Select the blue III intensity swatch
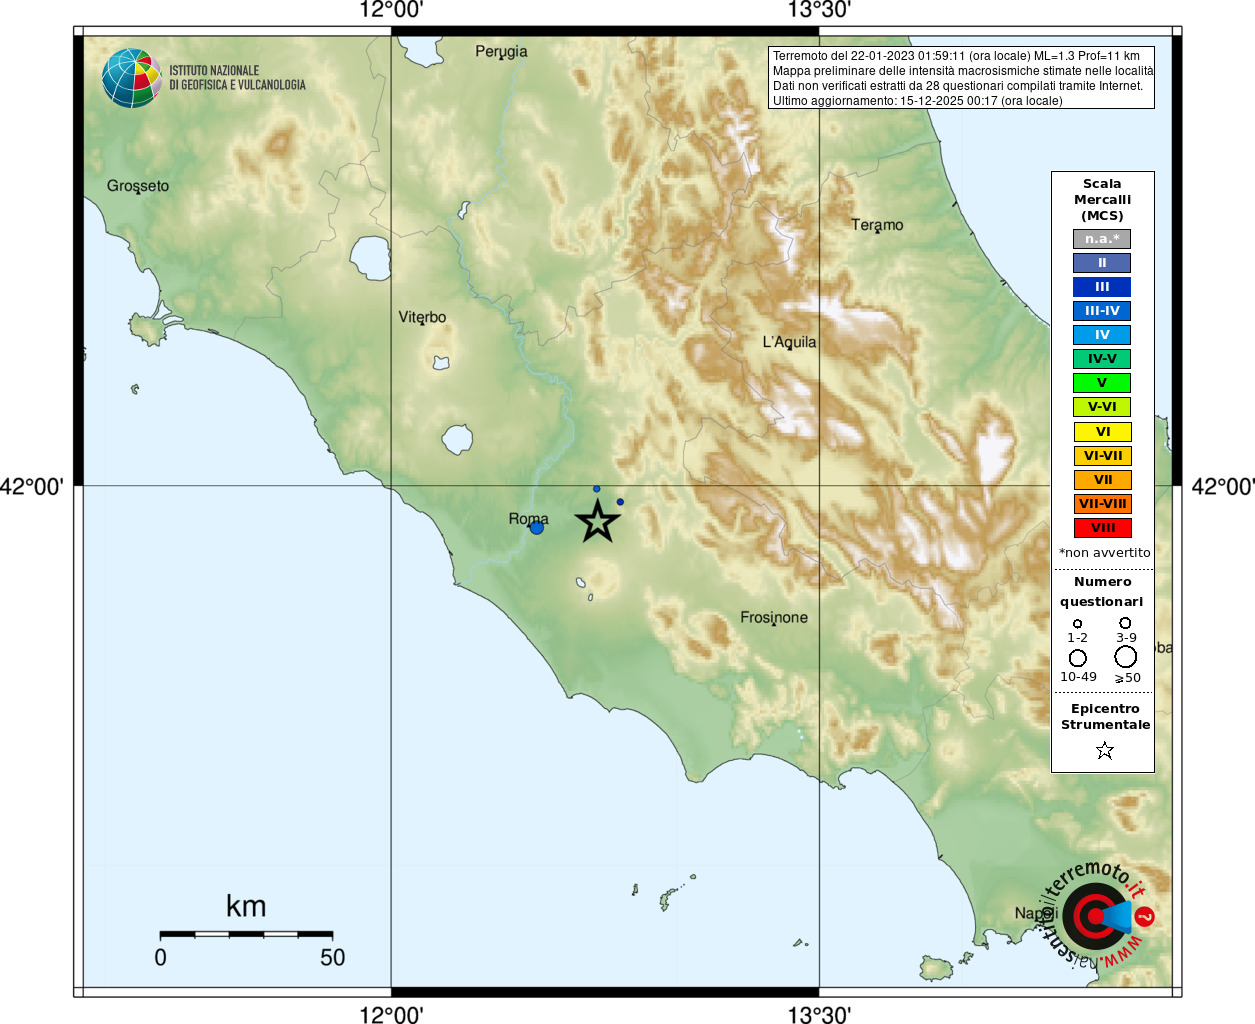 pyautogui.click(x=1102, y=287)
